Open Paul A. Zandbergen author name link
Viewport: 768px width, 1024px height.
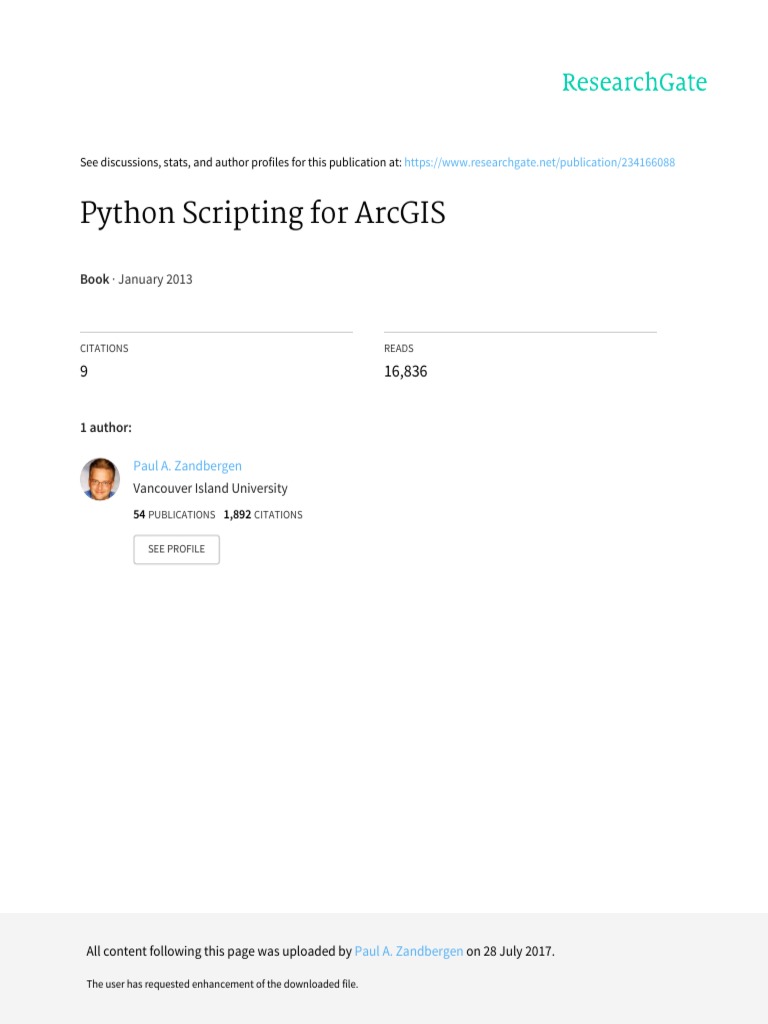[x=187, y=466]
